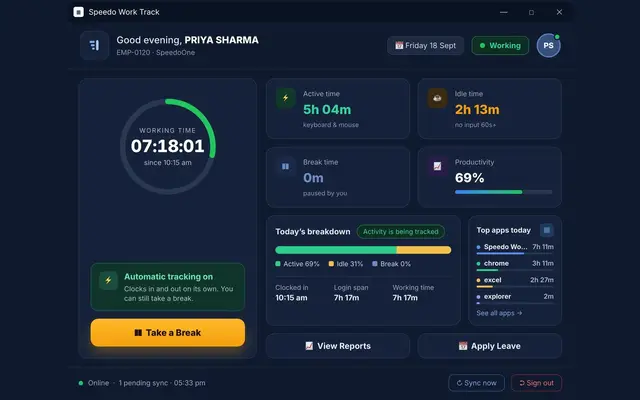Click the square icon beside Top apps today
This screenshot has height=400, width=640.
click(547, 230)
